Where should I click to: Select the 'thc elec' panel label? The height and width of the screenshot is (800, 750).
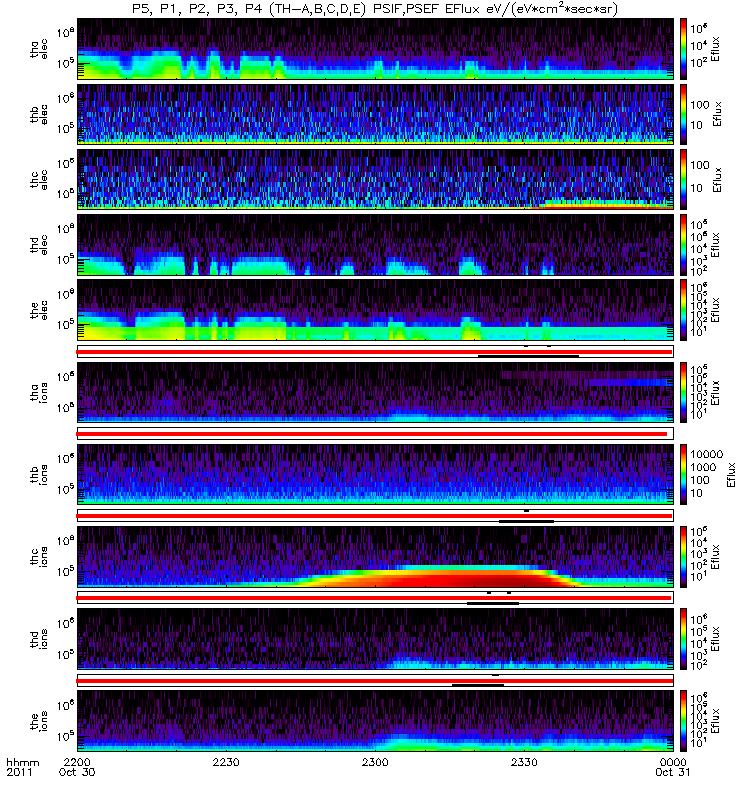point(39,180)
